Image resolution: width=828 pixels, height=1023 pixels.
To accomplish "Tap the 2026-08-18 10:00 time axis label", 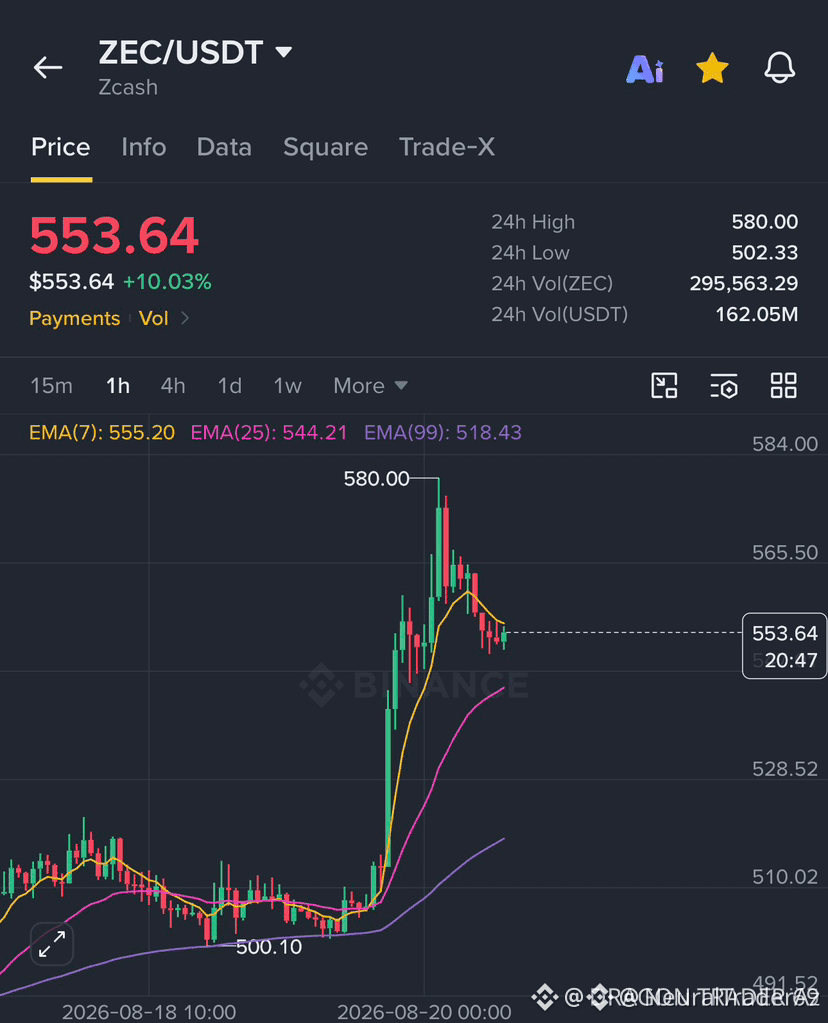I will 149,1012.
